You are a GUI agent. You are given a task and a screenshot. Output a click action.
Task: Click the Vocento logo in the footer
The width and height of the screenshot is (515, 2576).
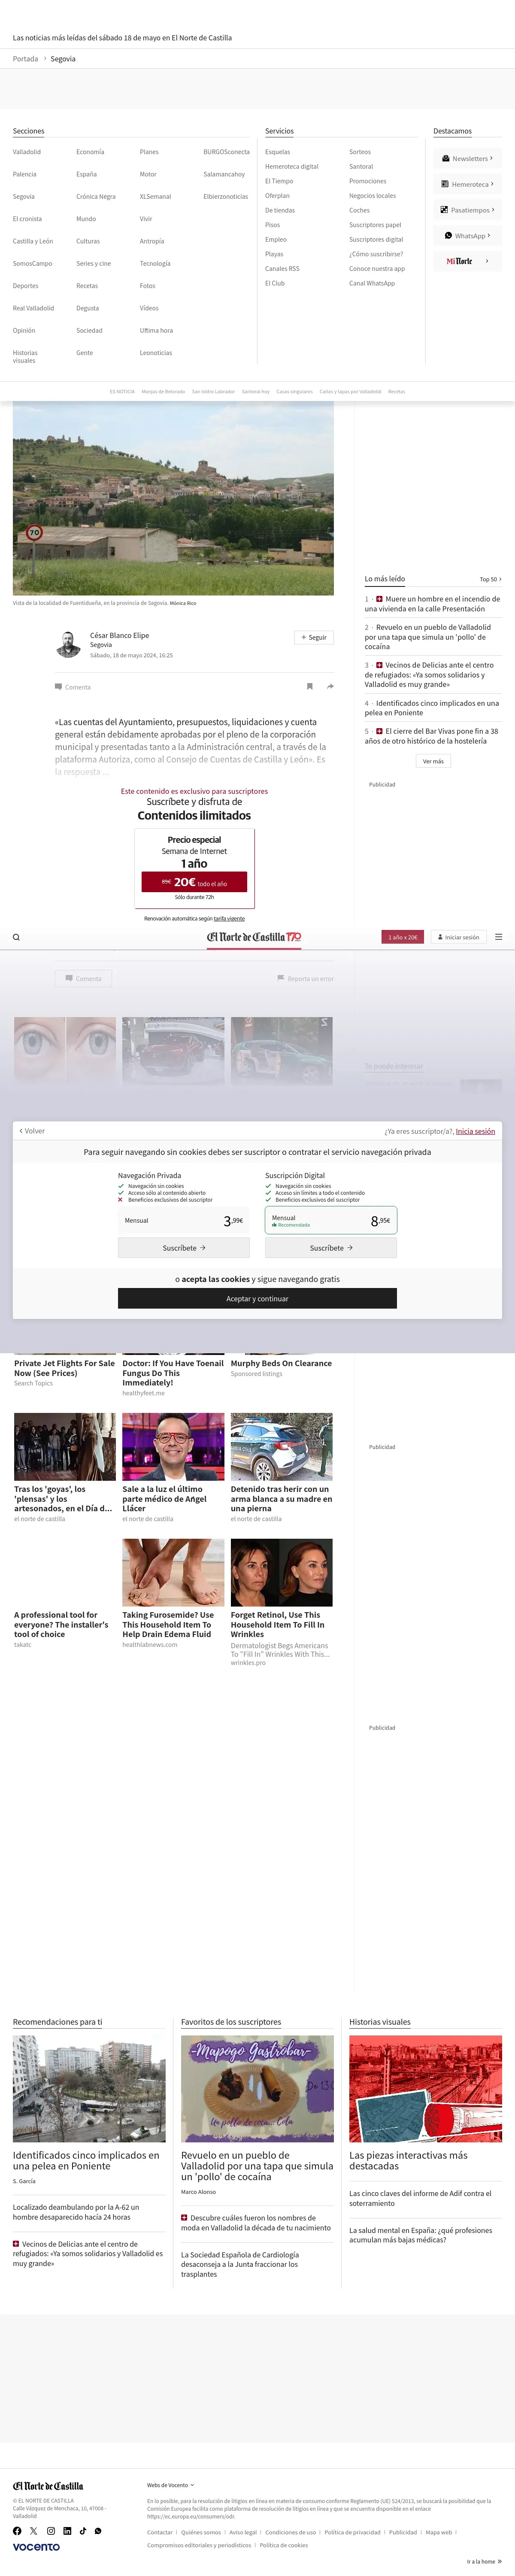[x=36, y=2547]
